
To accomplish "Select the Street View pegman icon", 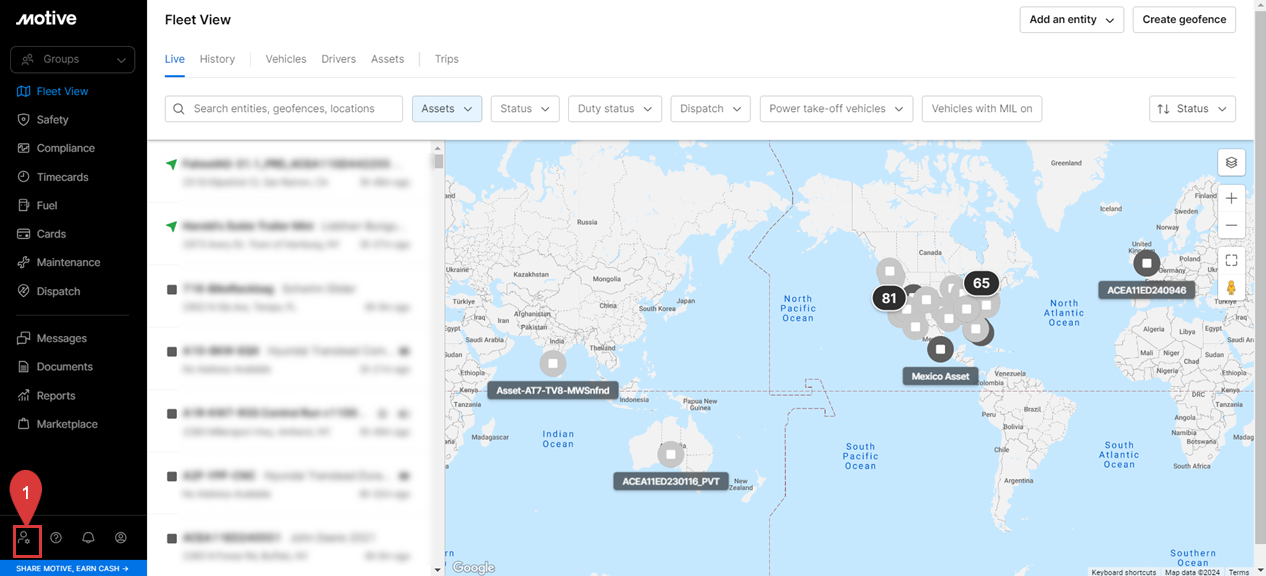I will 1231,288.
